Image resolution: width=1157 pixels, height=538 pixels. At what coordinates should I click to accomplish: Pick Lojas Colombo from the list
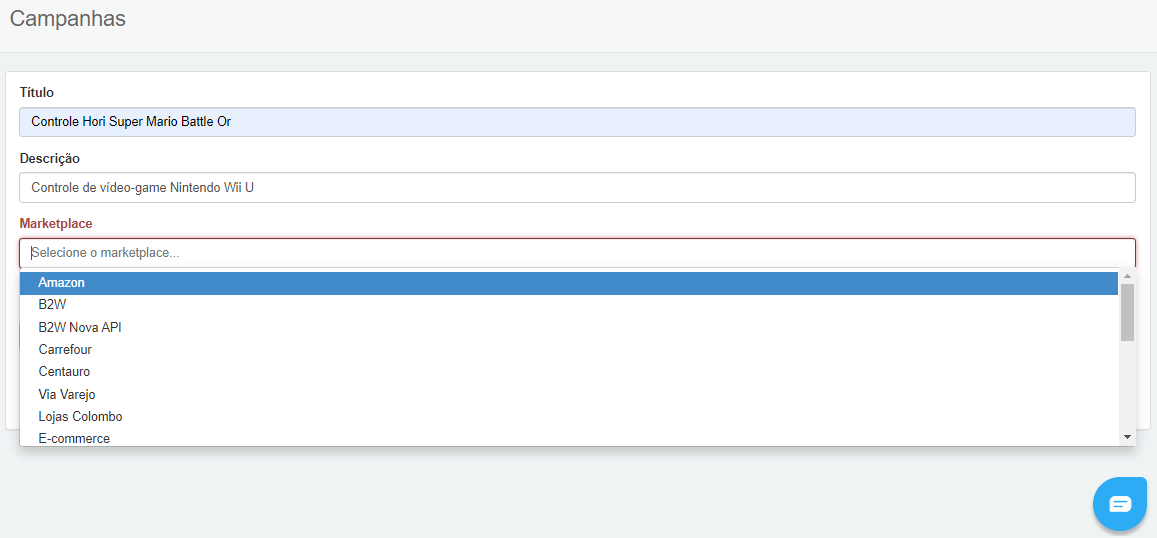click(x=80, y=416)
